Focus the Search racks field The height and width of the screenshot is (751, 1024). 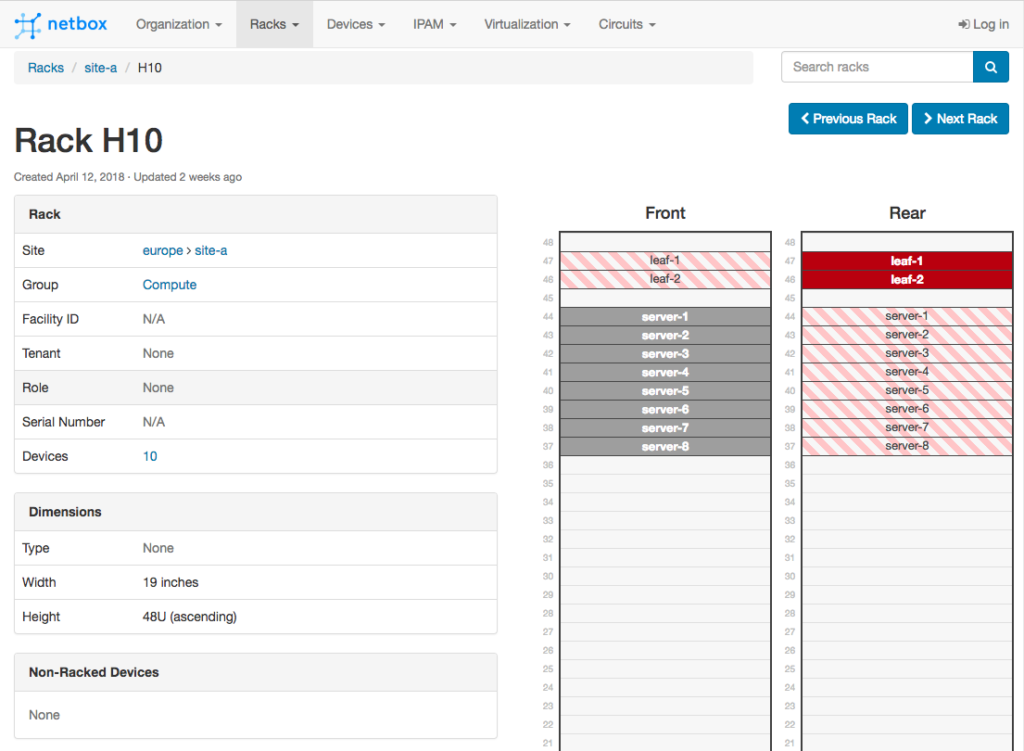click(876, 67)
